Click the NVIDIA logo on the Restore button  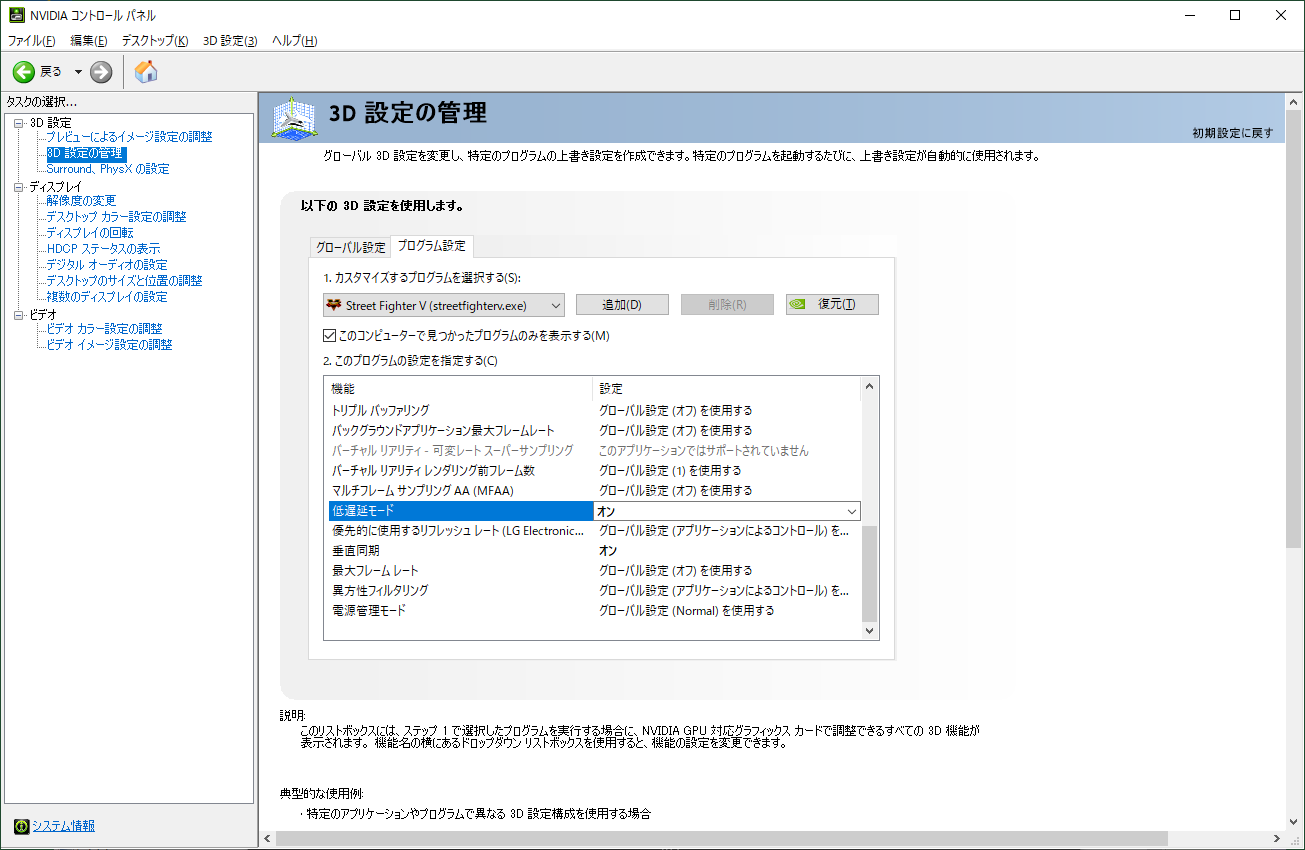coord(798,304)
